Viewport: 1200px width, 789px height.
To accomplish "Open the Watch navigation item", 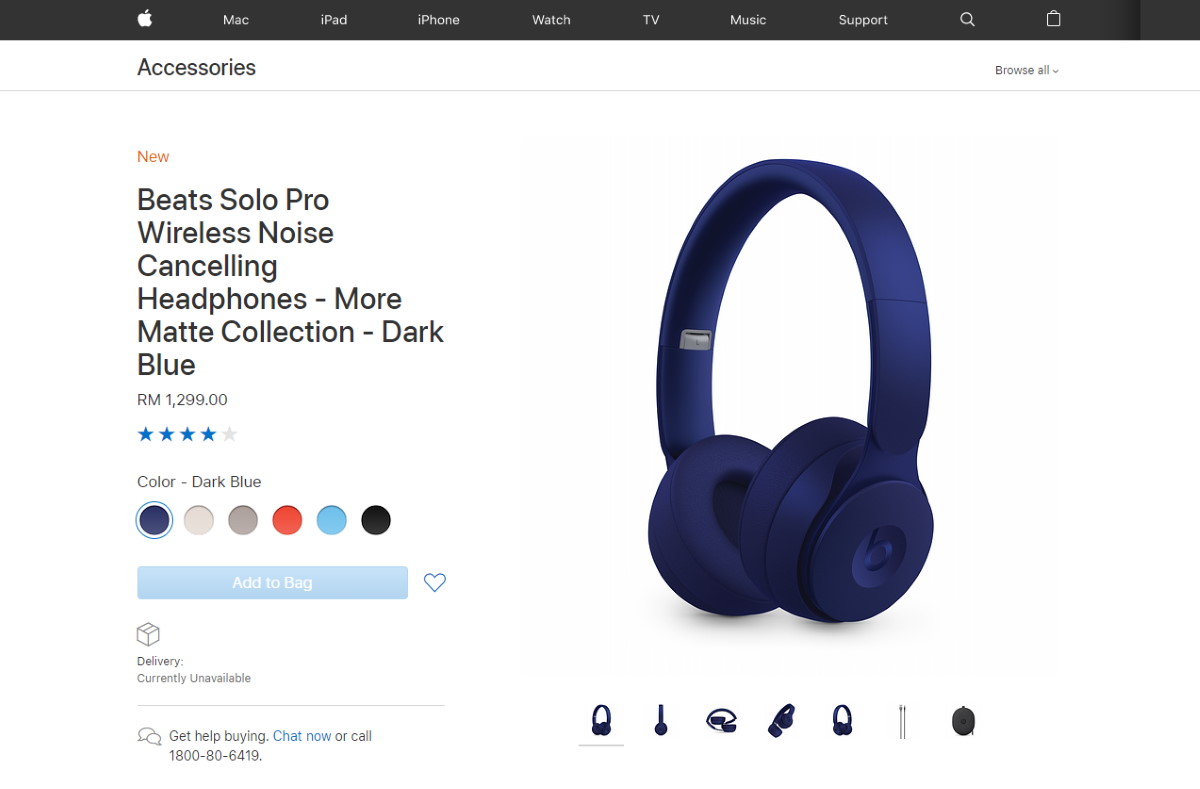I will point(551,20).
